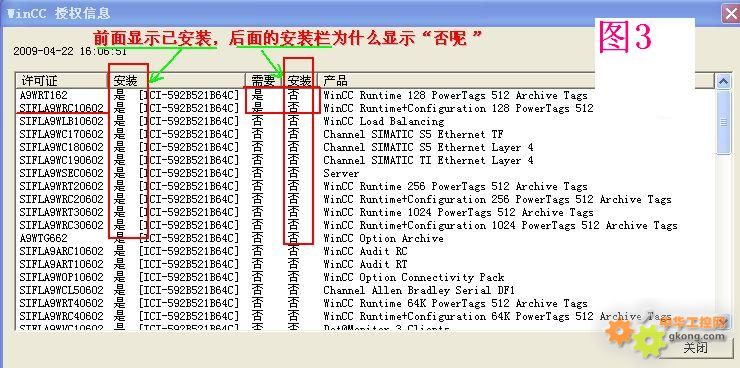
Task: Close the WinCC 授权信息 window with X
Action: [730, 14]
